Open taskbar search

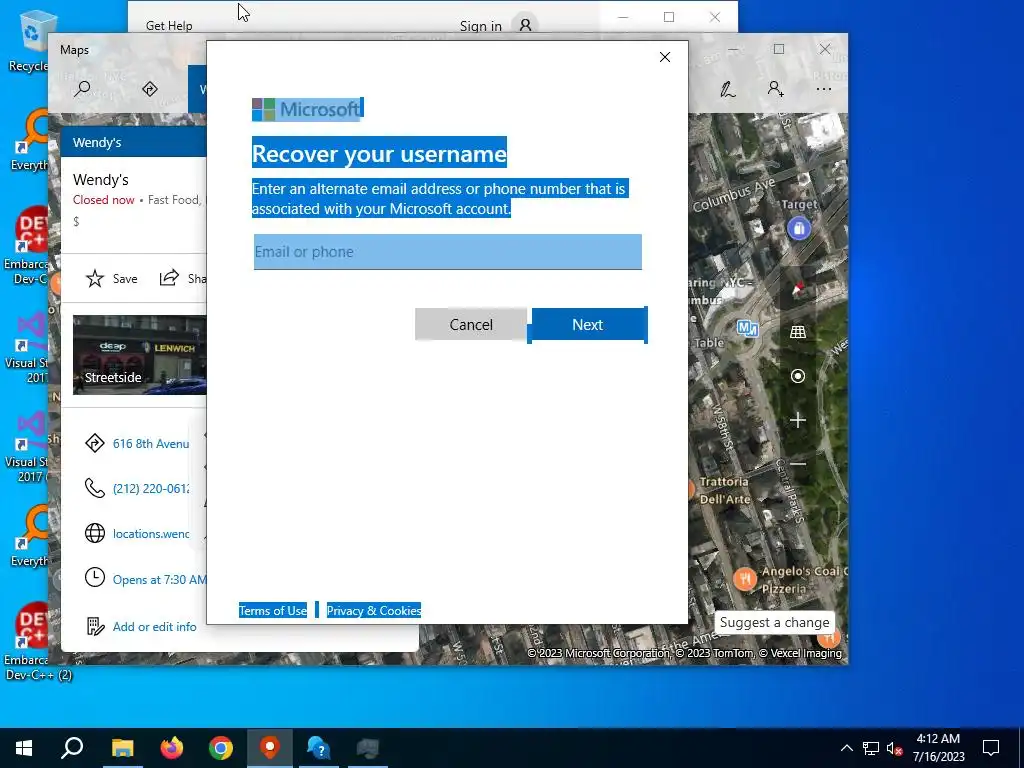(72, 748)
